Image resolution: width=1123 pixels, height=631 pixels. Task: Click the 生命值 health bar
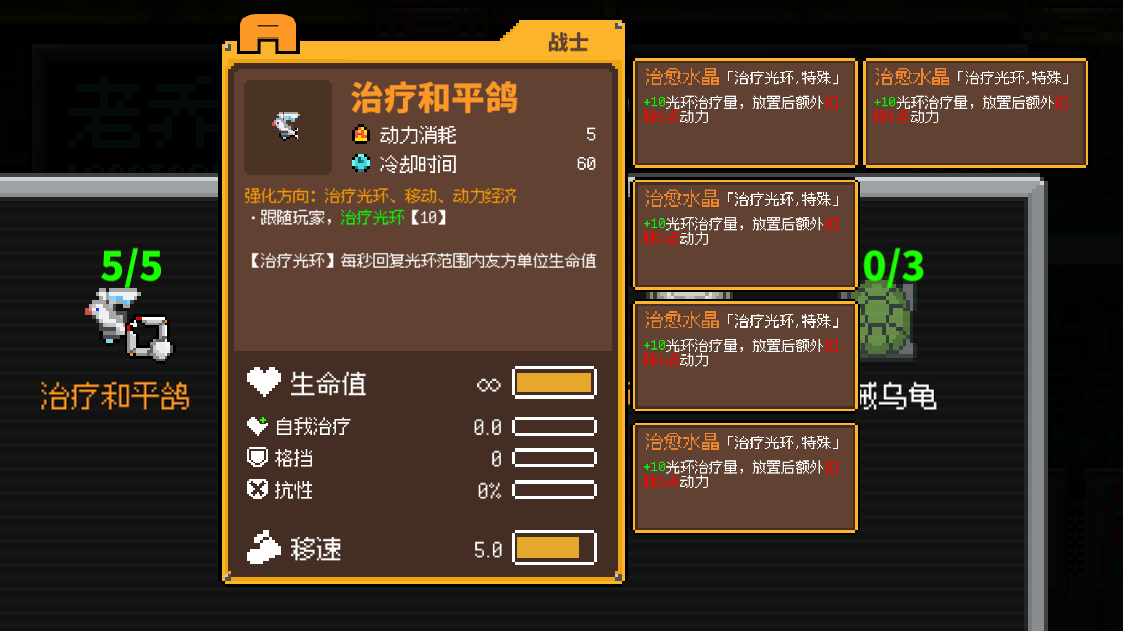(554, 383)
